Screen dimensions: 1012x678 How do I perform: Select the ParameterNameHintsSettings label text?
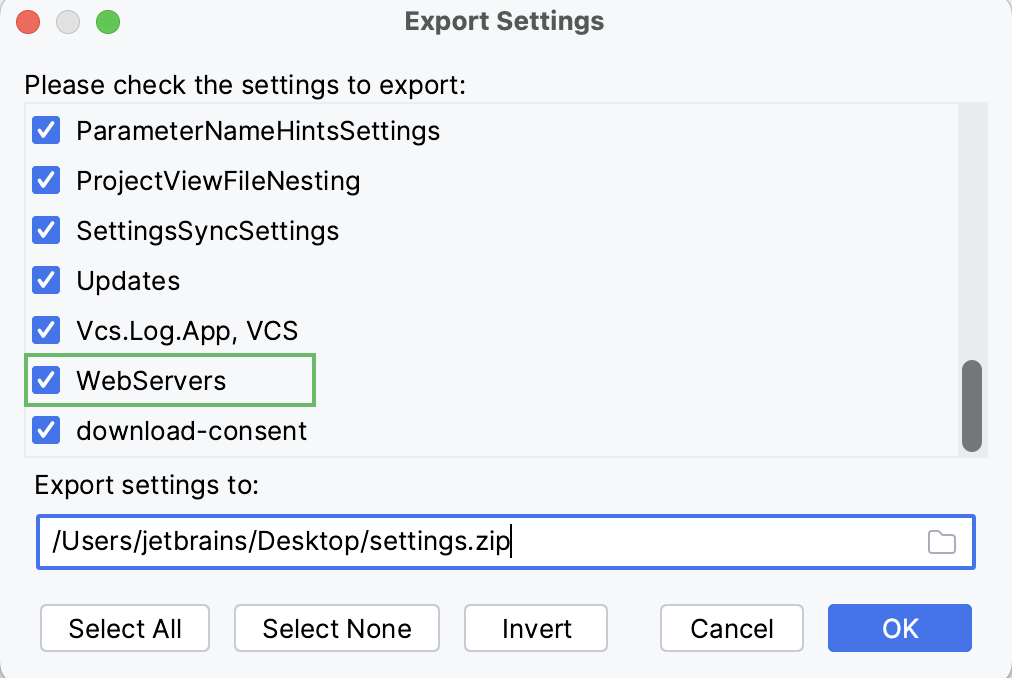[258, 131]
